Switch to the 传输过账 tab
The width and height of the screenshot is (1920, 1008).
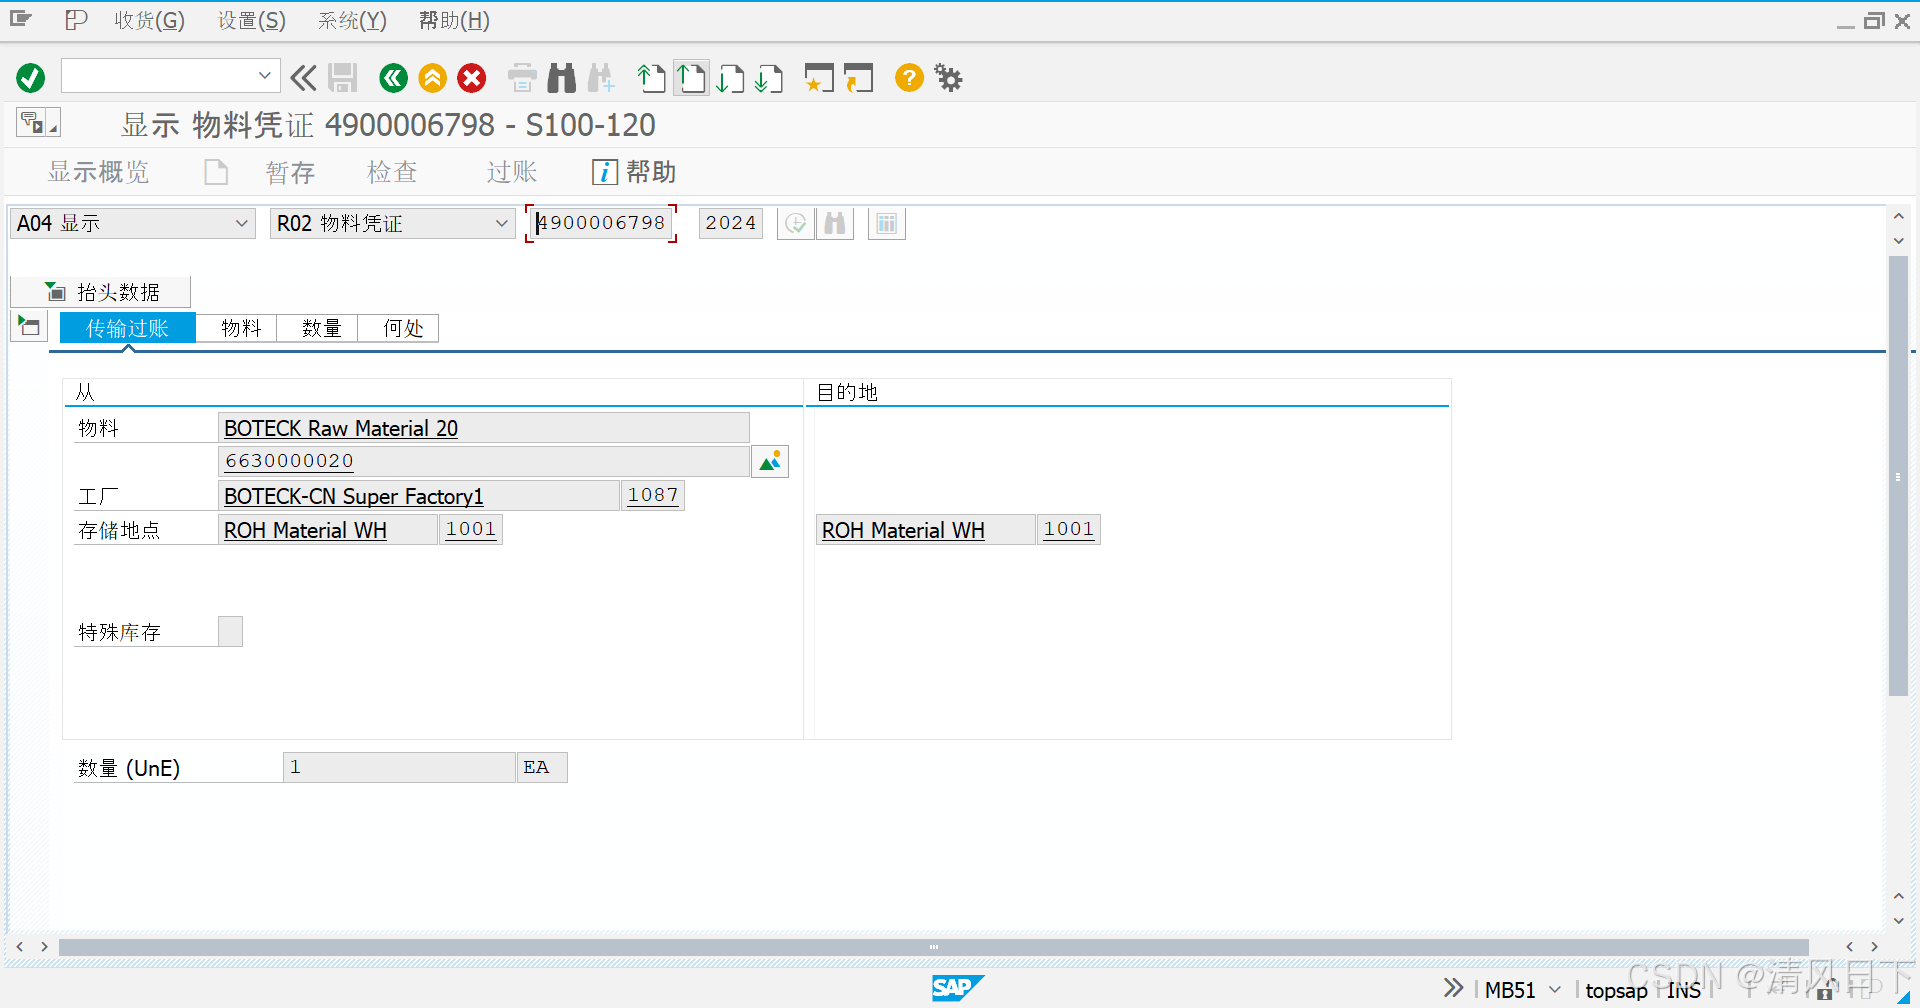(x=127, y=328)
